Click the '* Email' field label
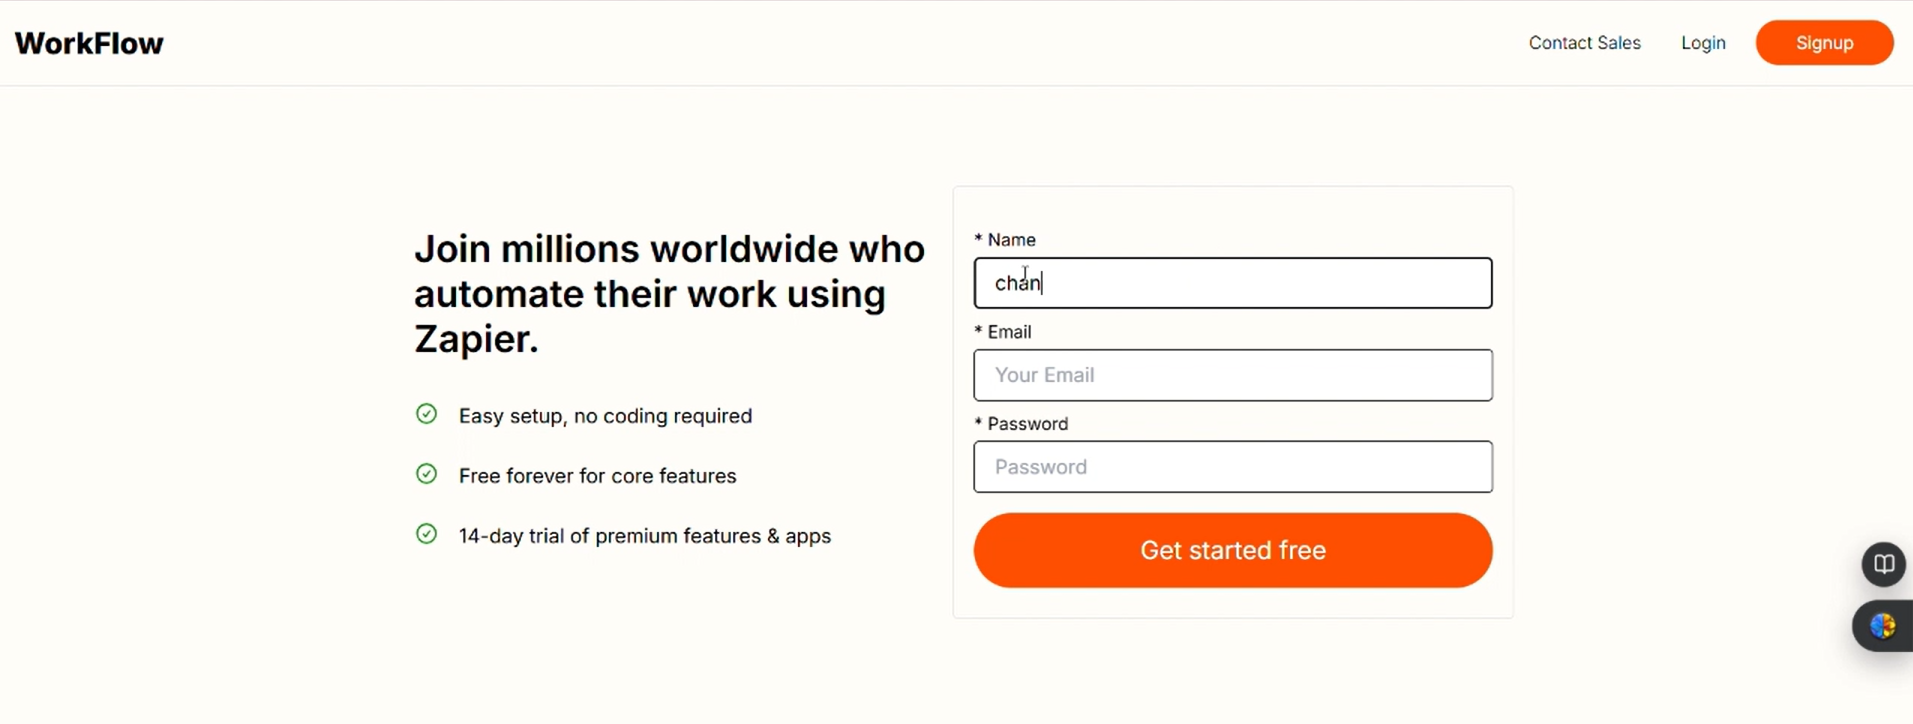 [x=1004, y=332]
